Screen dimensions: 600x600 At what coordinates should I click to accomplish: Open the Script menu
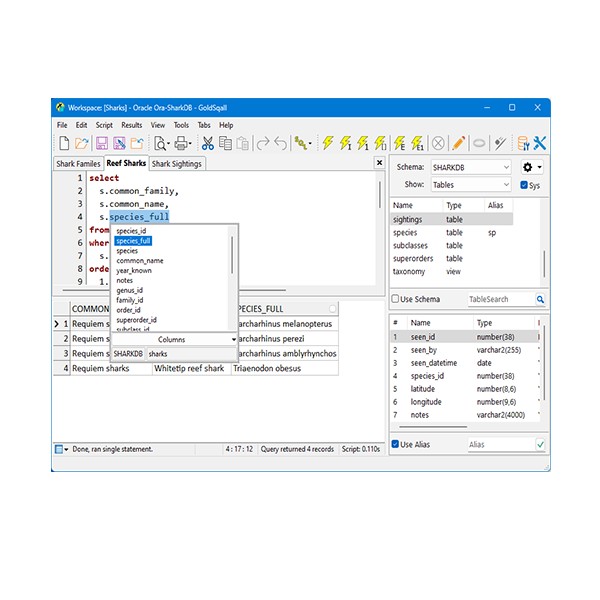click(x=104, y=125)
